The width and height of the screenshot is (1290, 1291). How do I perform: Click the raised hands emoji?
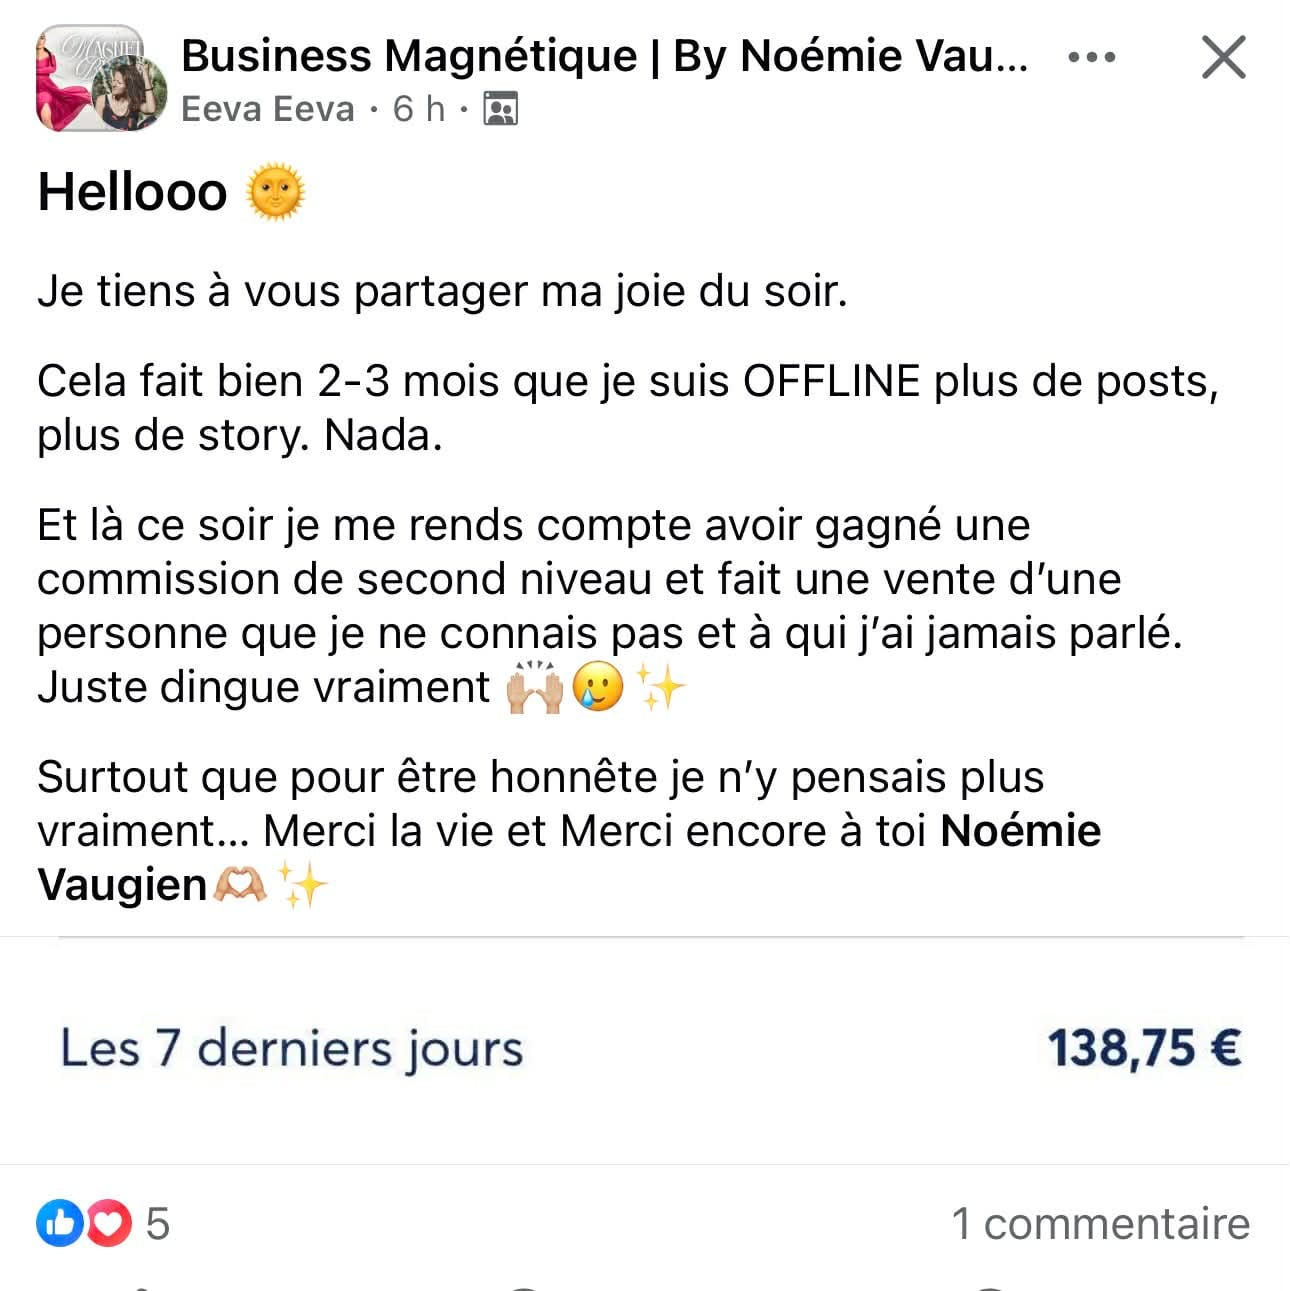click(x=535, y=688)
